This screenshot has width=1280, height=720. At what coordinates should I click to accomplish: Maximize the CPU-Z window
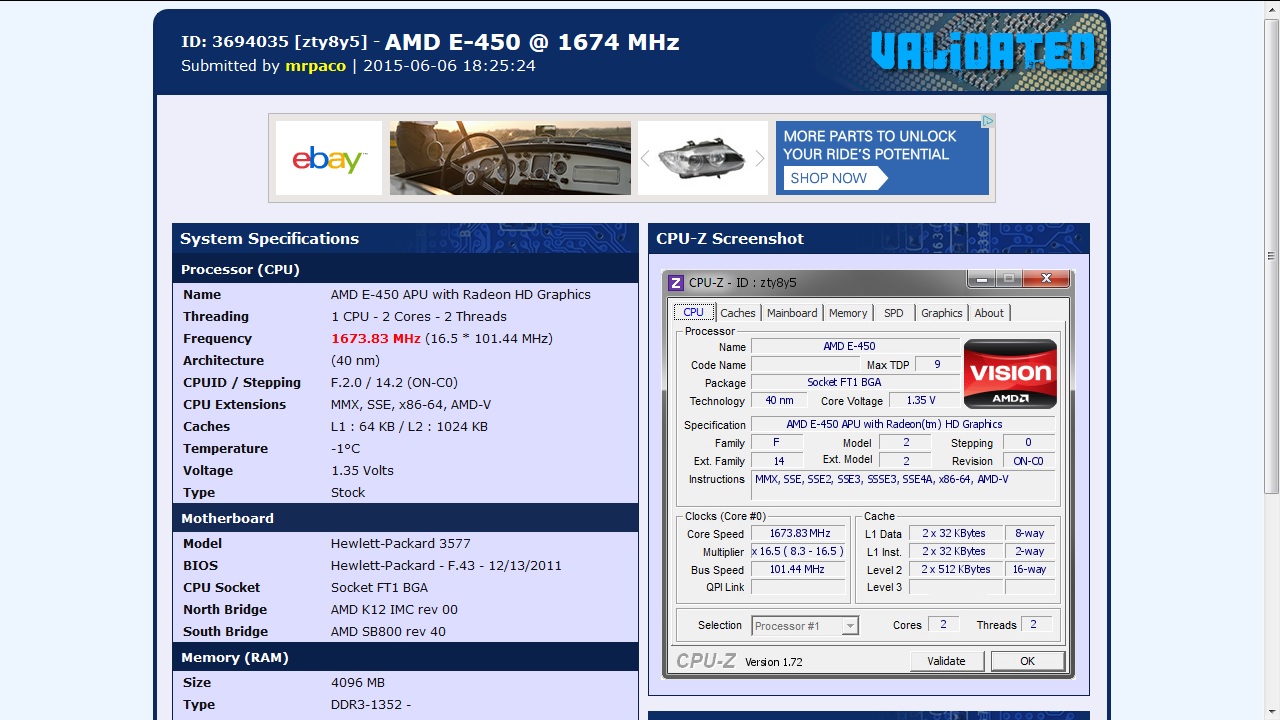(1008, 279)
